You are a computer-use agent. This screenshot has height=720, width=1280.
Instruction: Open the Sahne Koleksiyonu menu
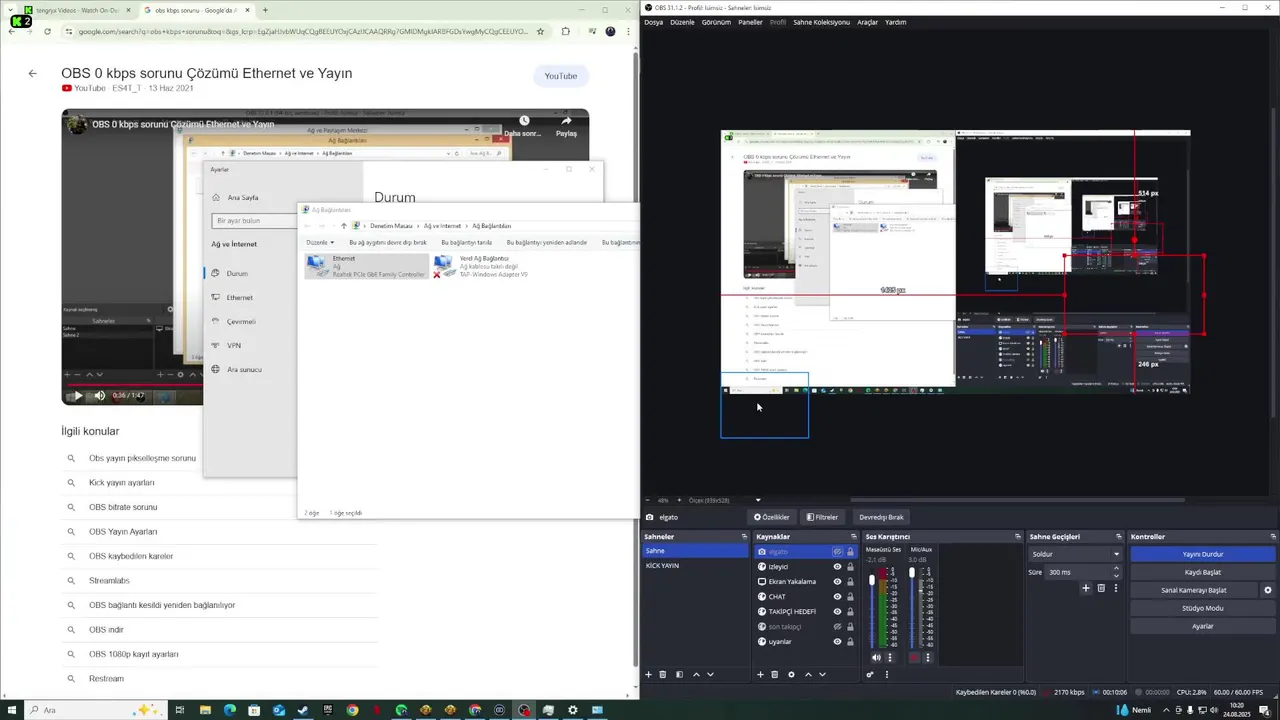pyautogui.click(x=821, y=22)
